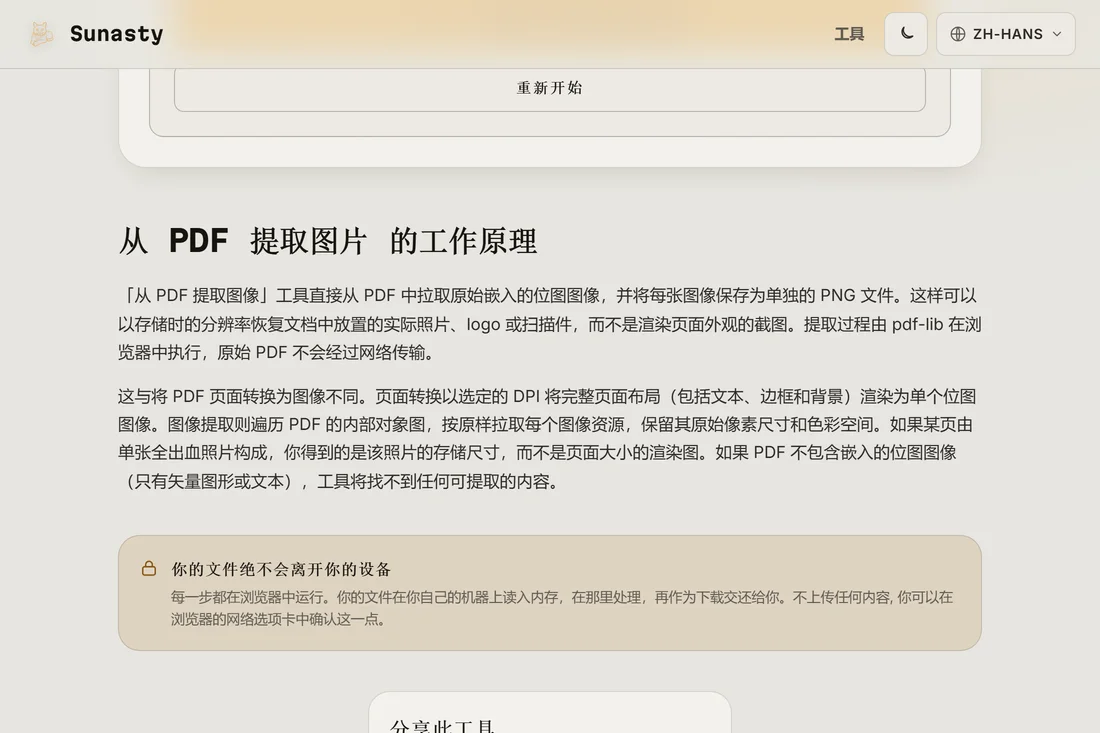1100x733 pixels.
Task: Toggle dark mode with the moon icon
Action: tap(906, 34)
